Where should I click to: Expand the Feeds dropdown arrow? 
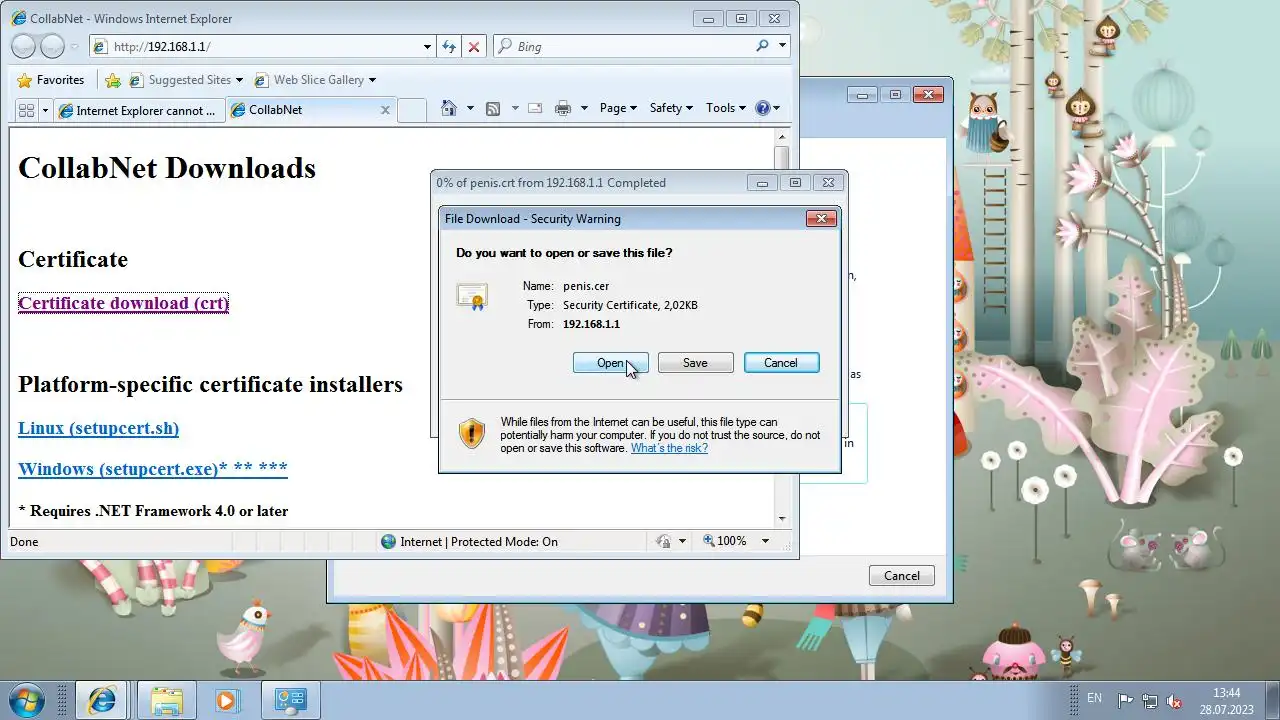tap(515, 108)
